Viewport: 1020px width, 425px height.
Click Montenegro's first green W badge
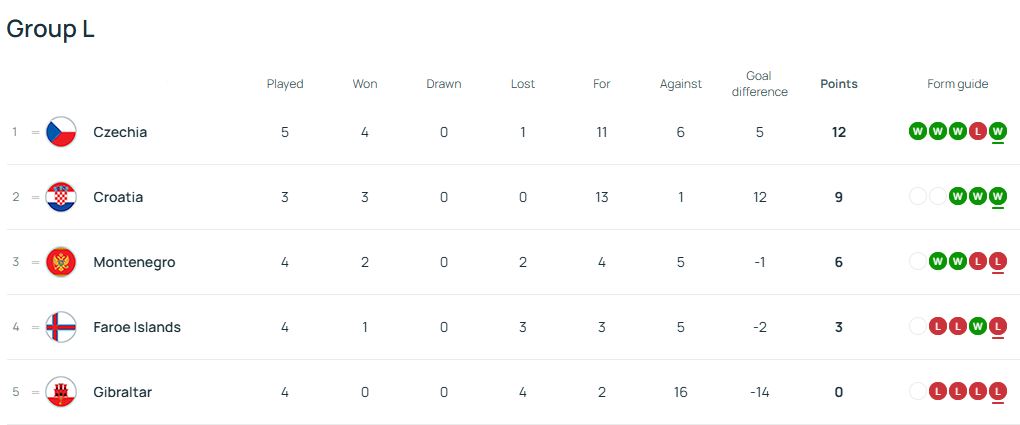click(x=937, y=262)
